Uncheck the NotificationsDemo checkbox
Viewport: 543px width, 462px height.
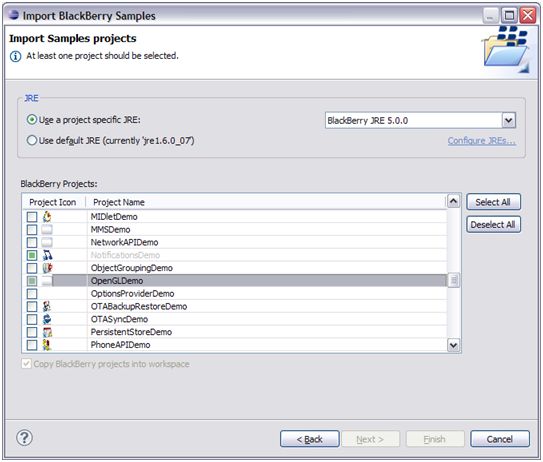click(x=32, y=256)
